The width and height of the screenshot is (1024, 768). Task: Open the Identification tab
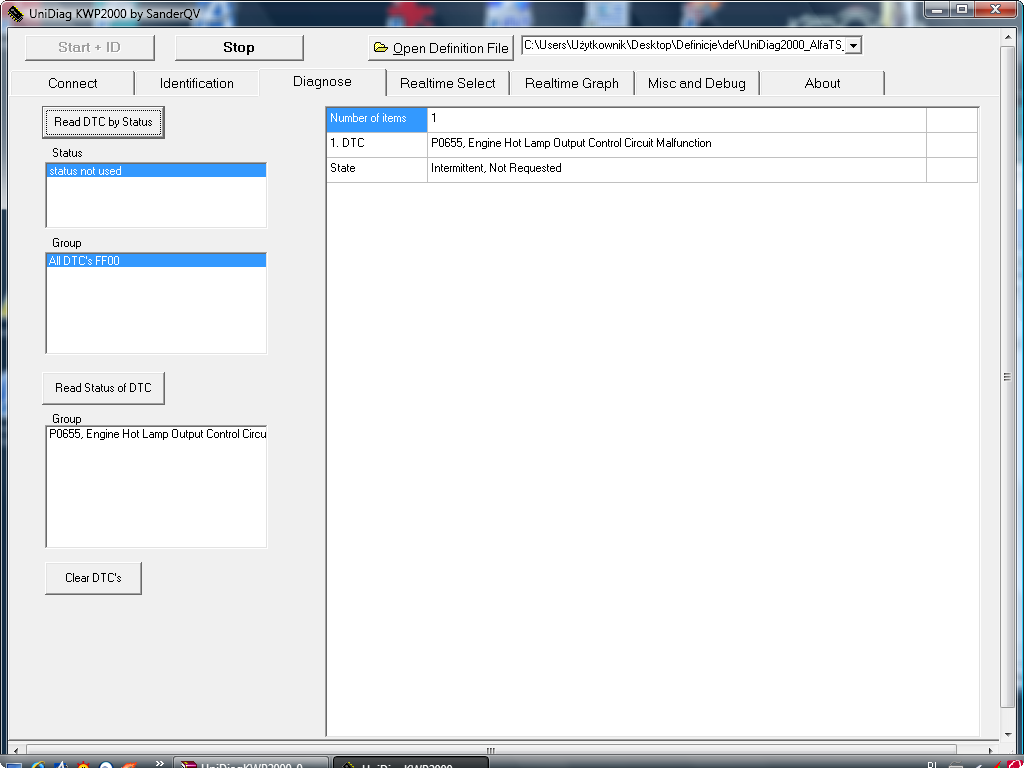(197, 84)
